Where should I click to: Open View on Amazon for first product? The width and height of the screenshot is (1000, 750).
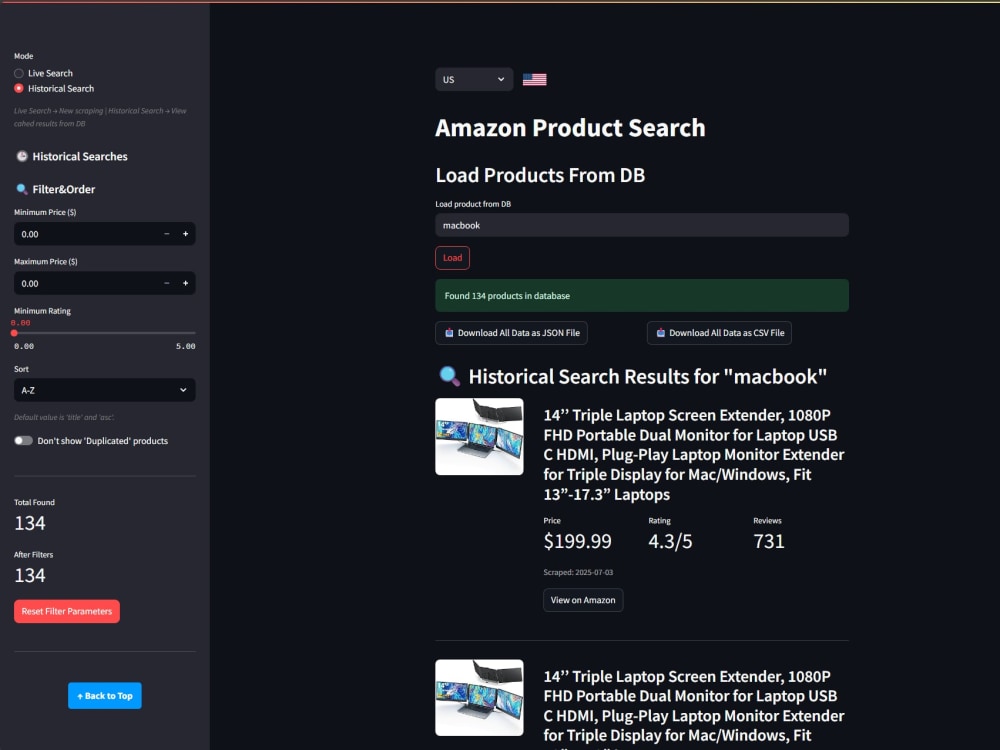coord(583,600)
